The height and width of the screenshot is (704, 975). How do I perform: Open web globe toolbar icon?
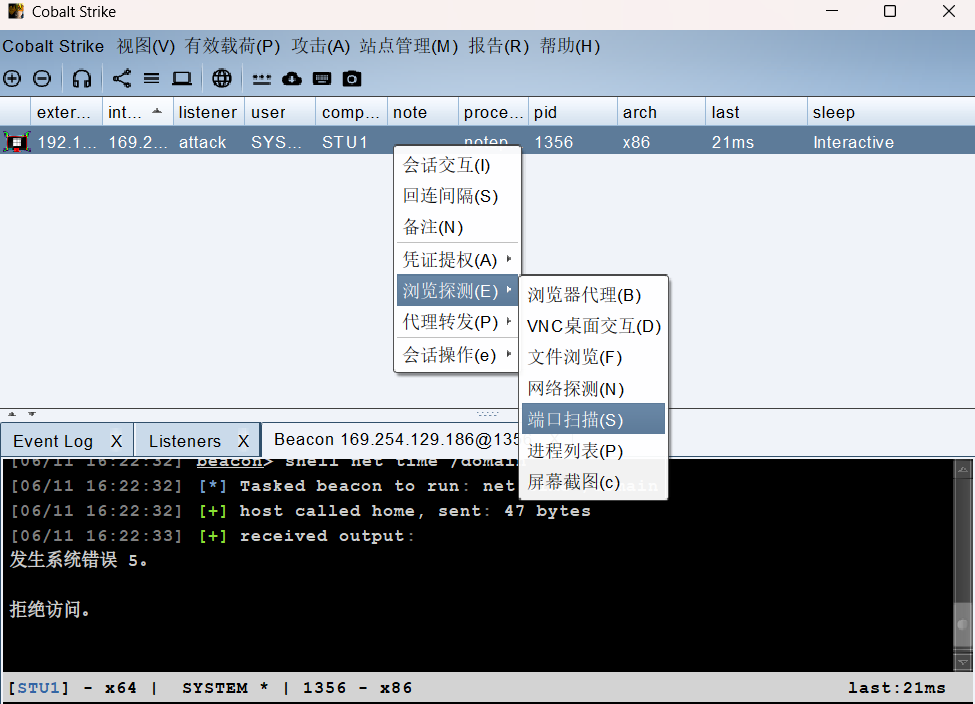(221, 78)
